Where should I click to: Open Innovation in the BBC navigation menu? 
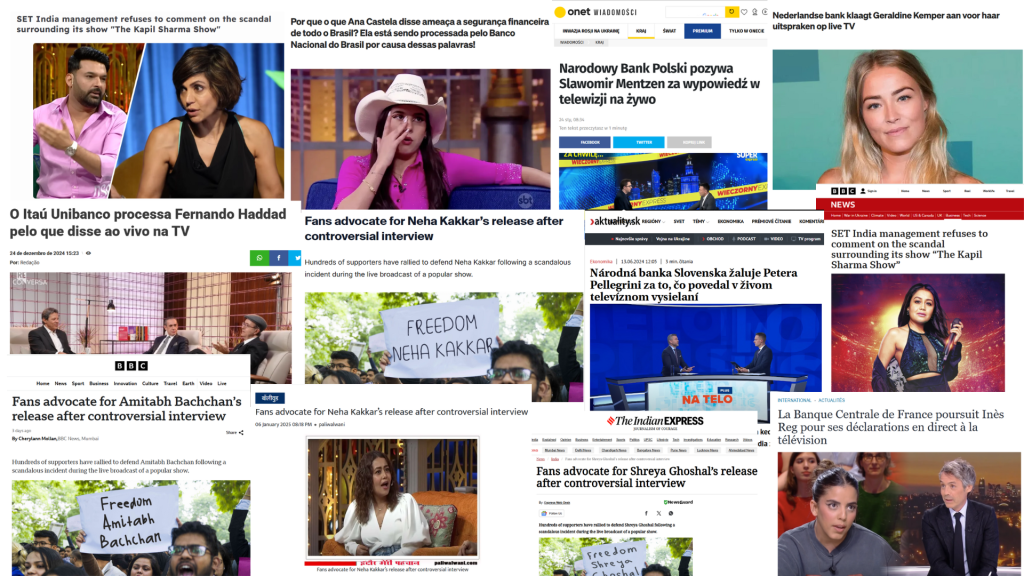(x=125, y=383)
